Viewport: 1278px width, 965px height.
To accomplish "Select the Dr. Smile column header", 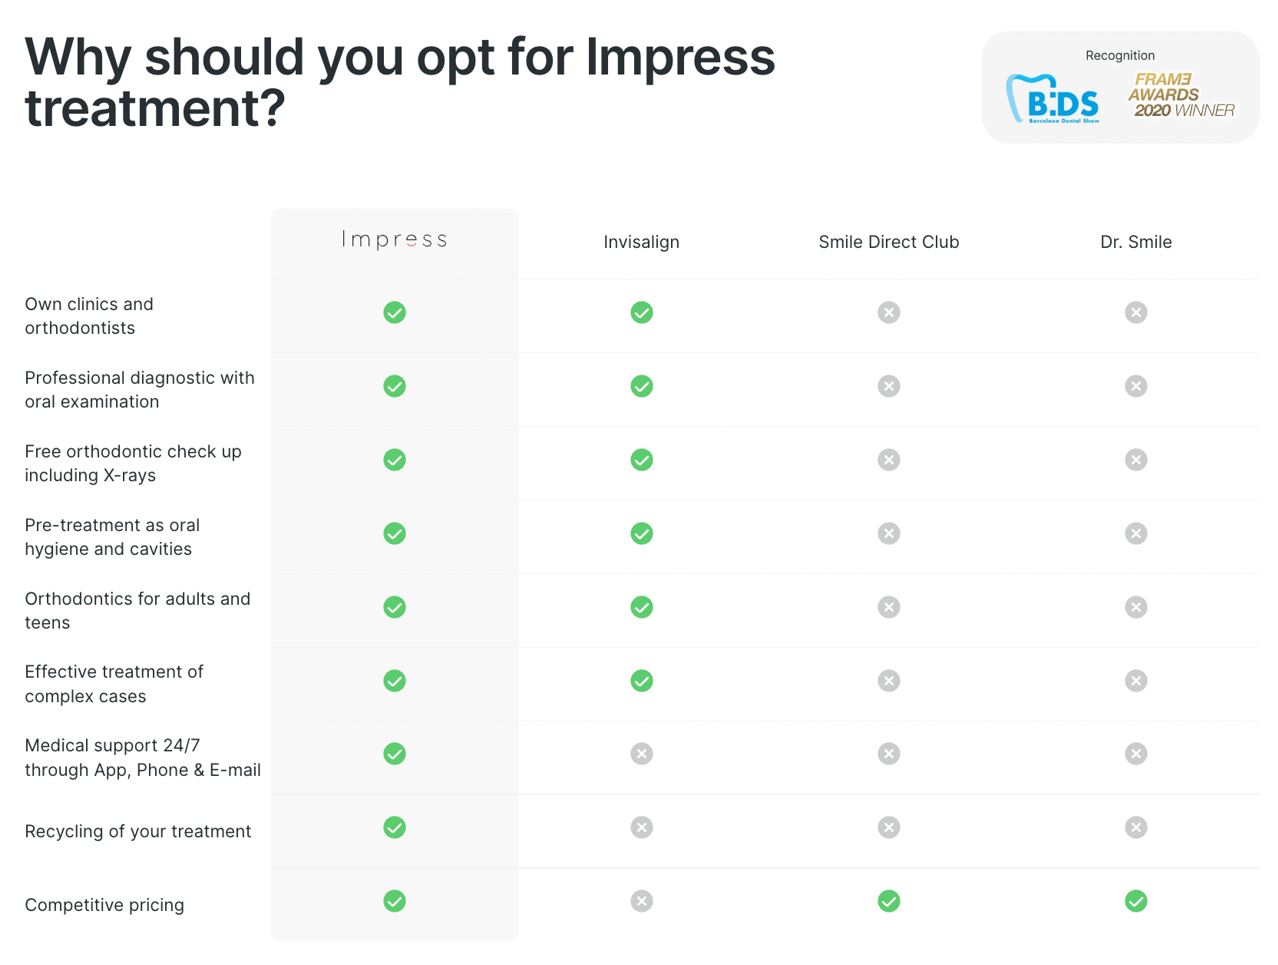I will pos(1135,242).
